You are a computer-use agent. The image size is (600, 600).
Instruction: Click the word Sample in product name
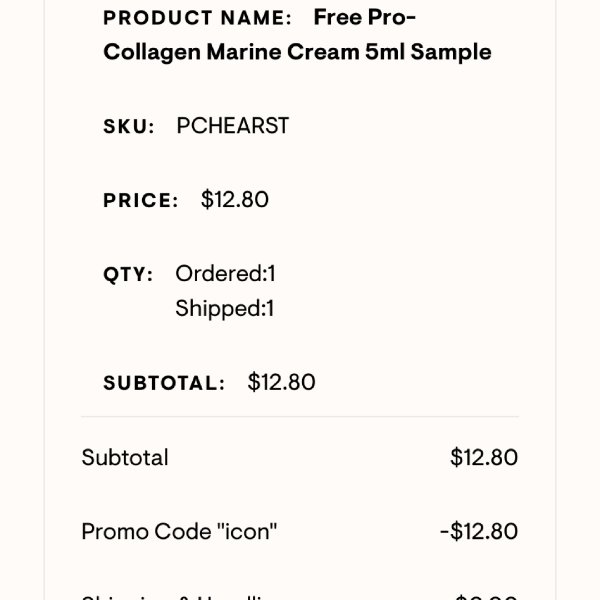pos(451,52)
